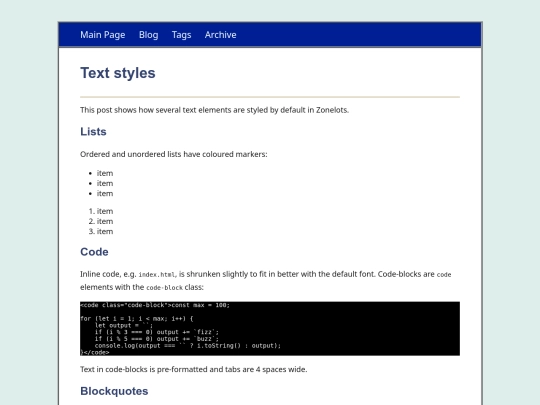This screenshot has width=540, height=405.
Task: Click the for loop line in code block
Action: (137, 319)
